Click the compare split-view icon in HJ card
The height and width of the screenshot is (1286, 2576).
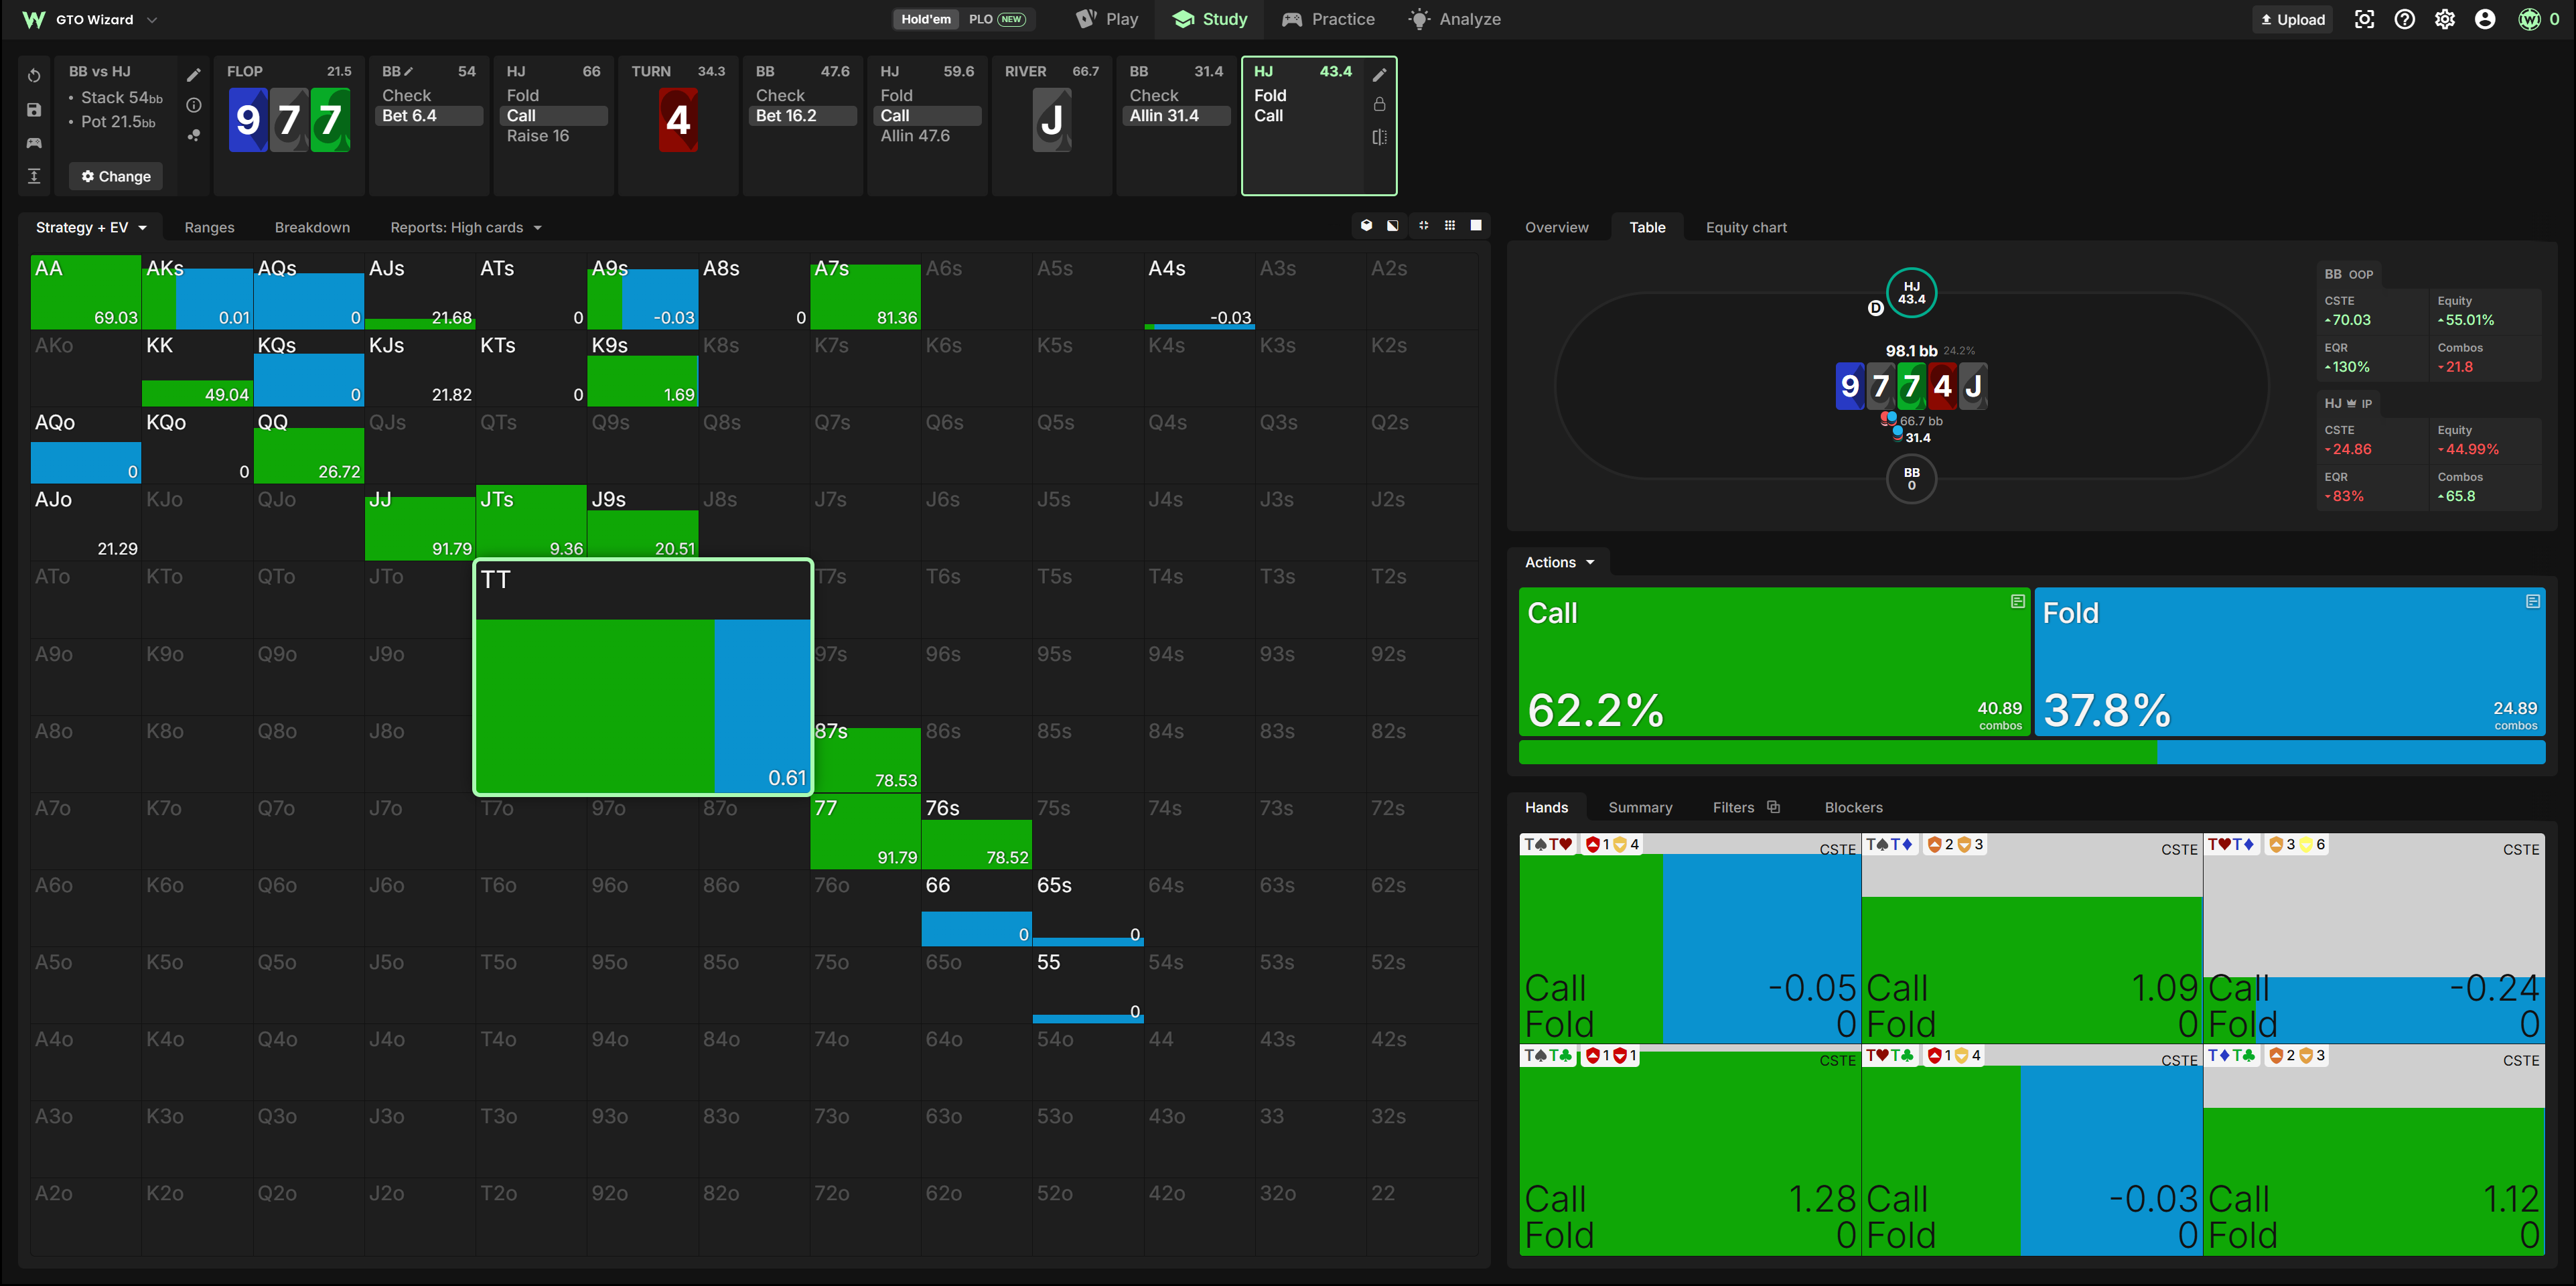(x=1379, y=137)
